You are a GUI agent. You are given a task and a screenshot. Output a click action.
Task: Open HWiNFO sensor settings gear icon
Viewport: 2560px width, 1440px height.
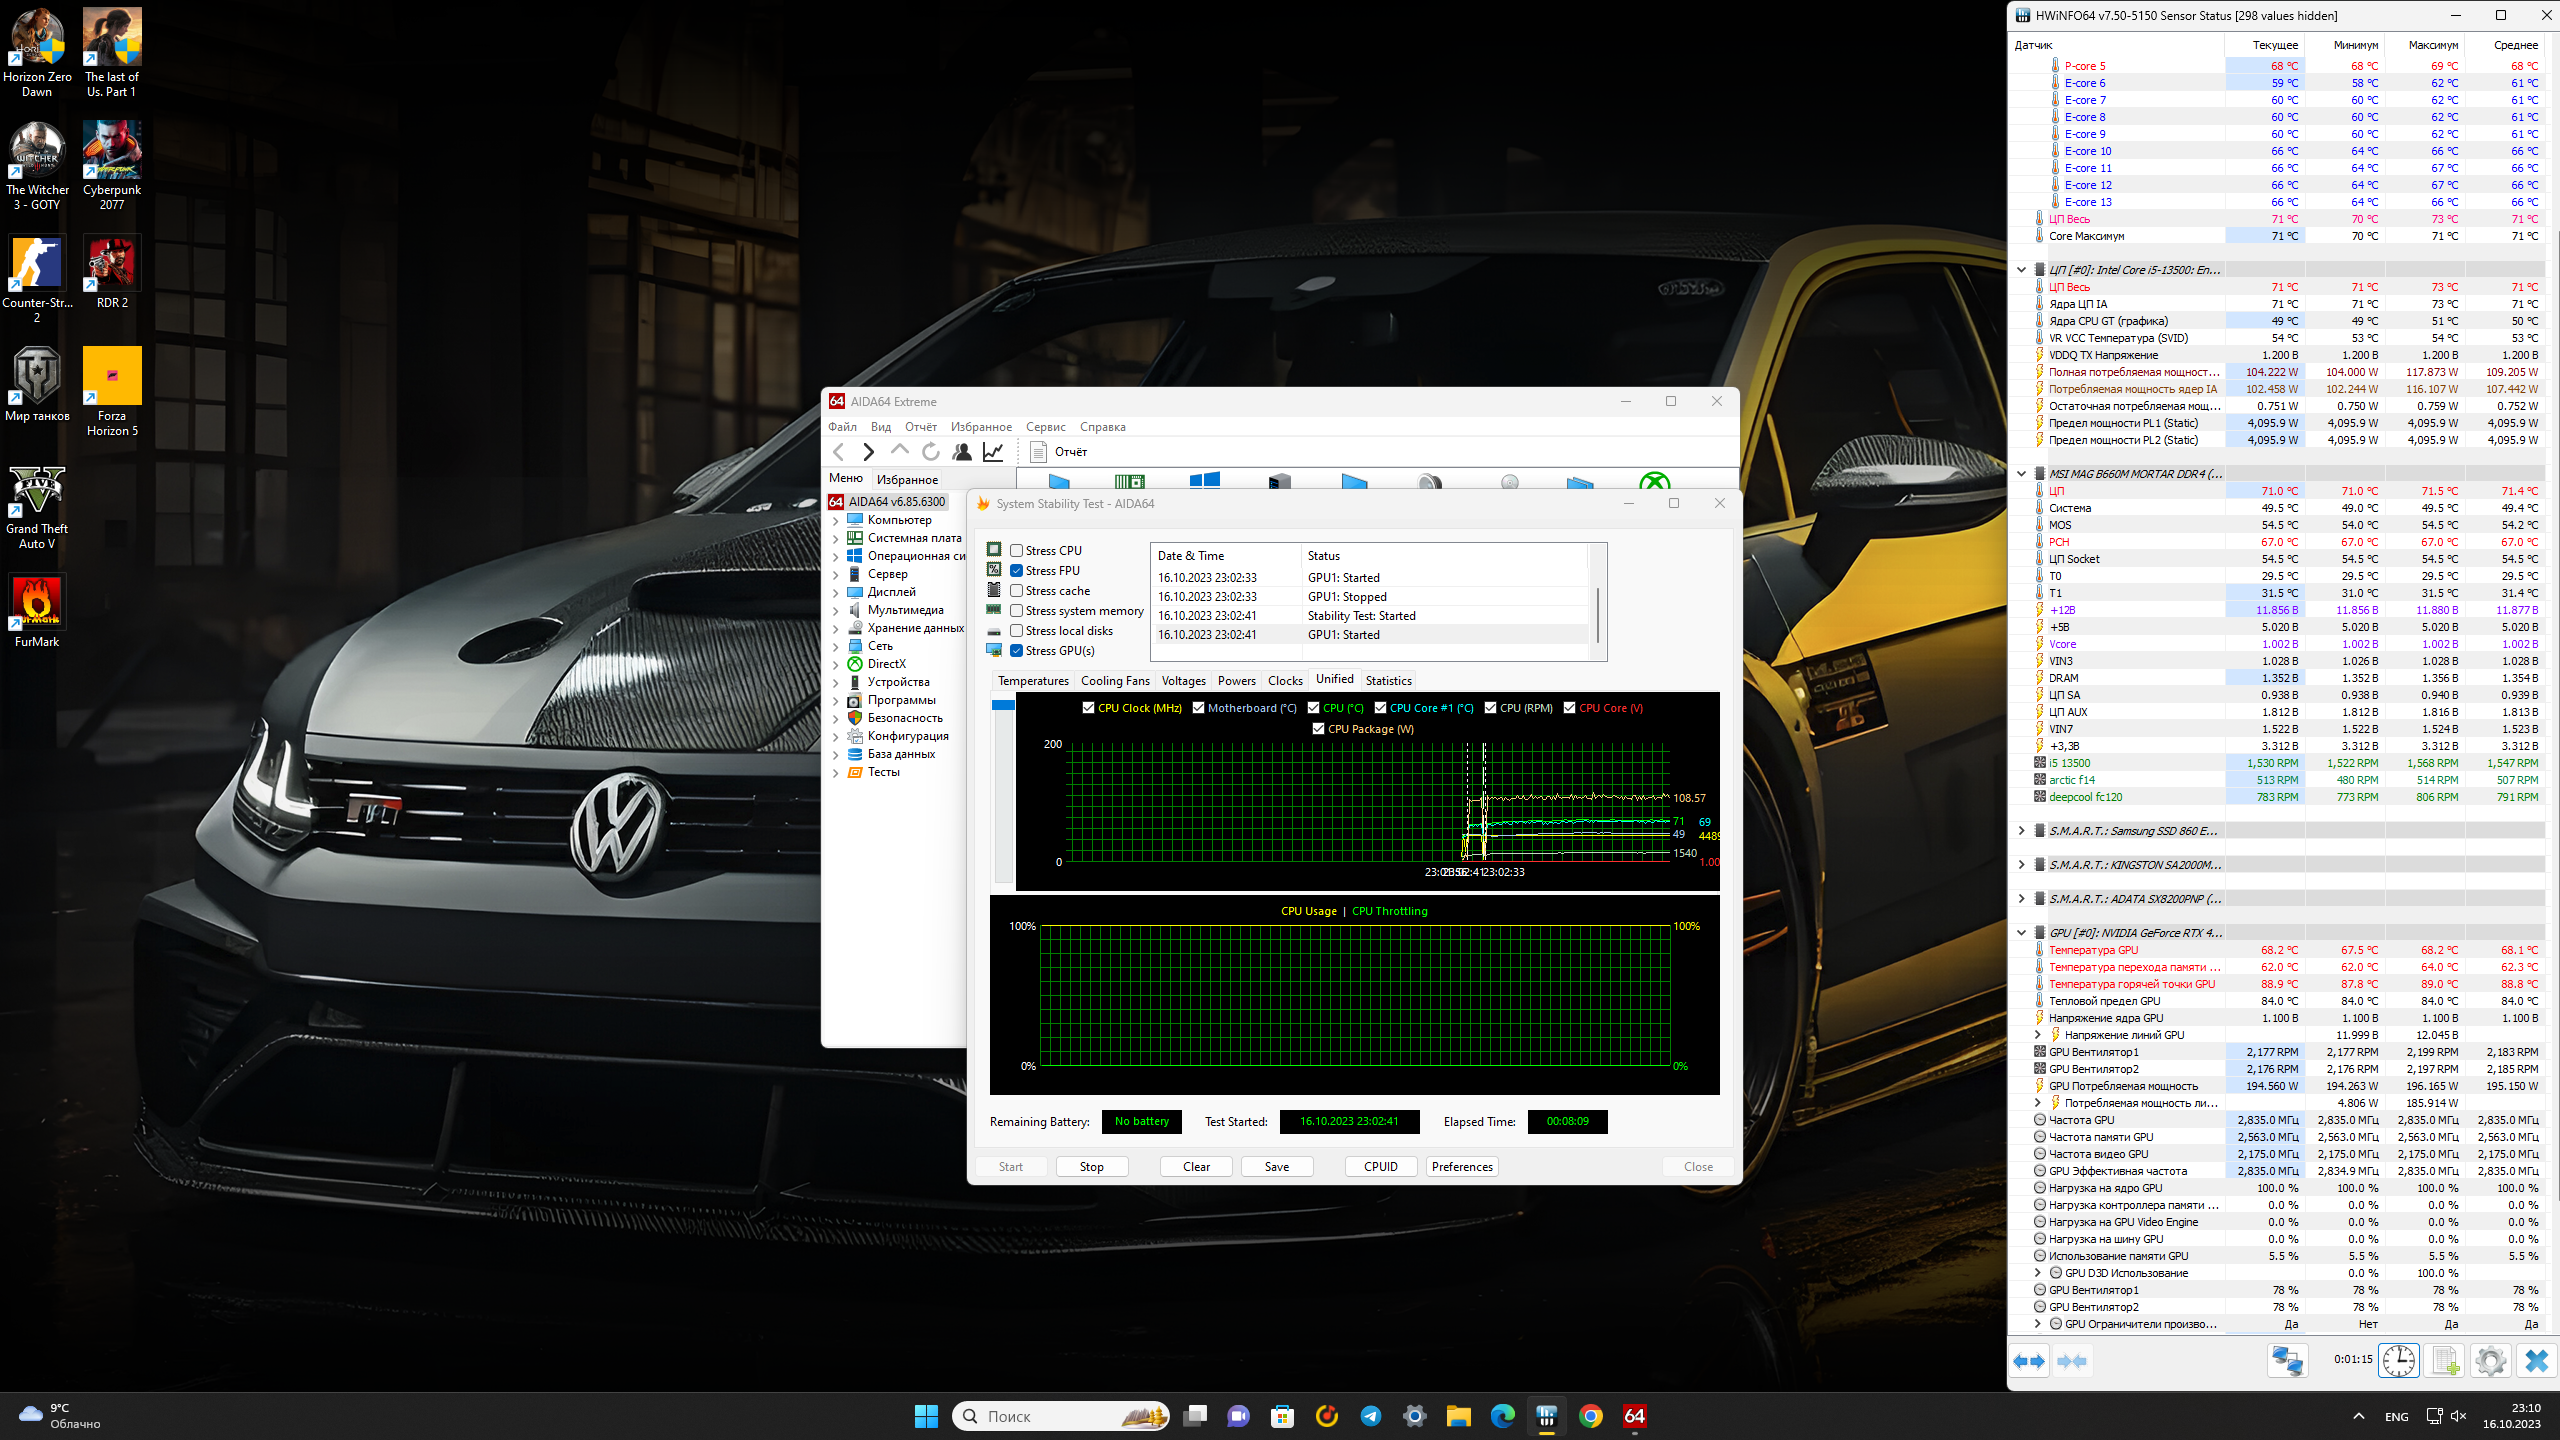[2490, 1360]
